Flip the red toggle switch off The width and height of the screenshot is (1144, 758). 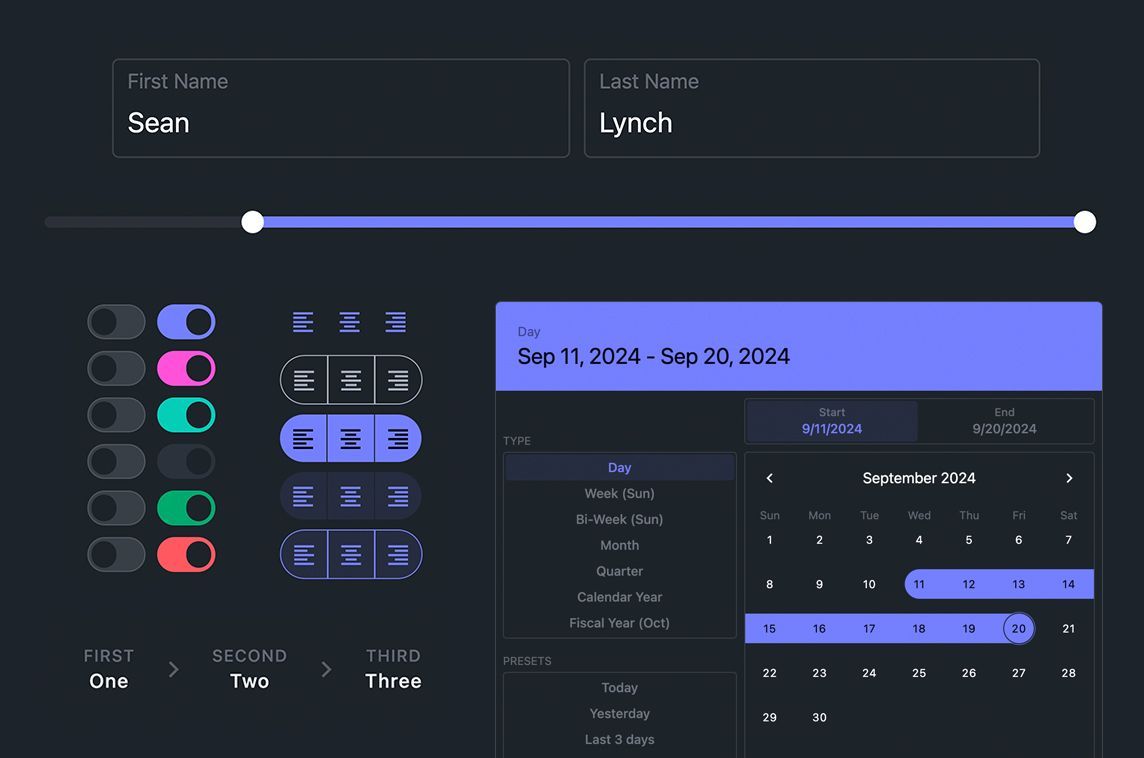186,554
